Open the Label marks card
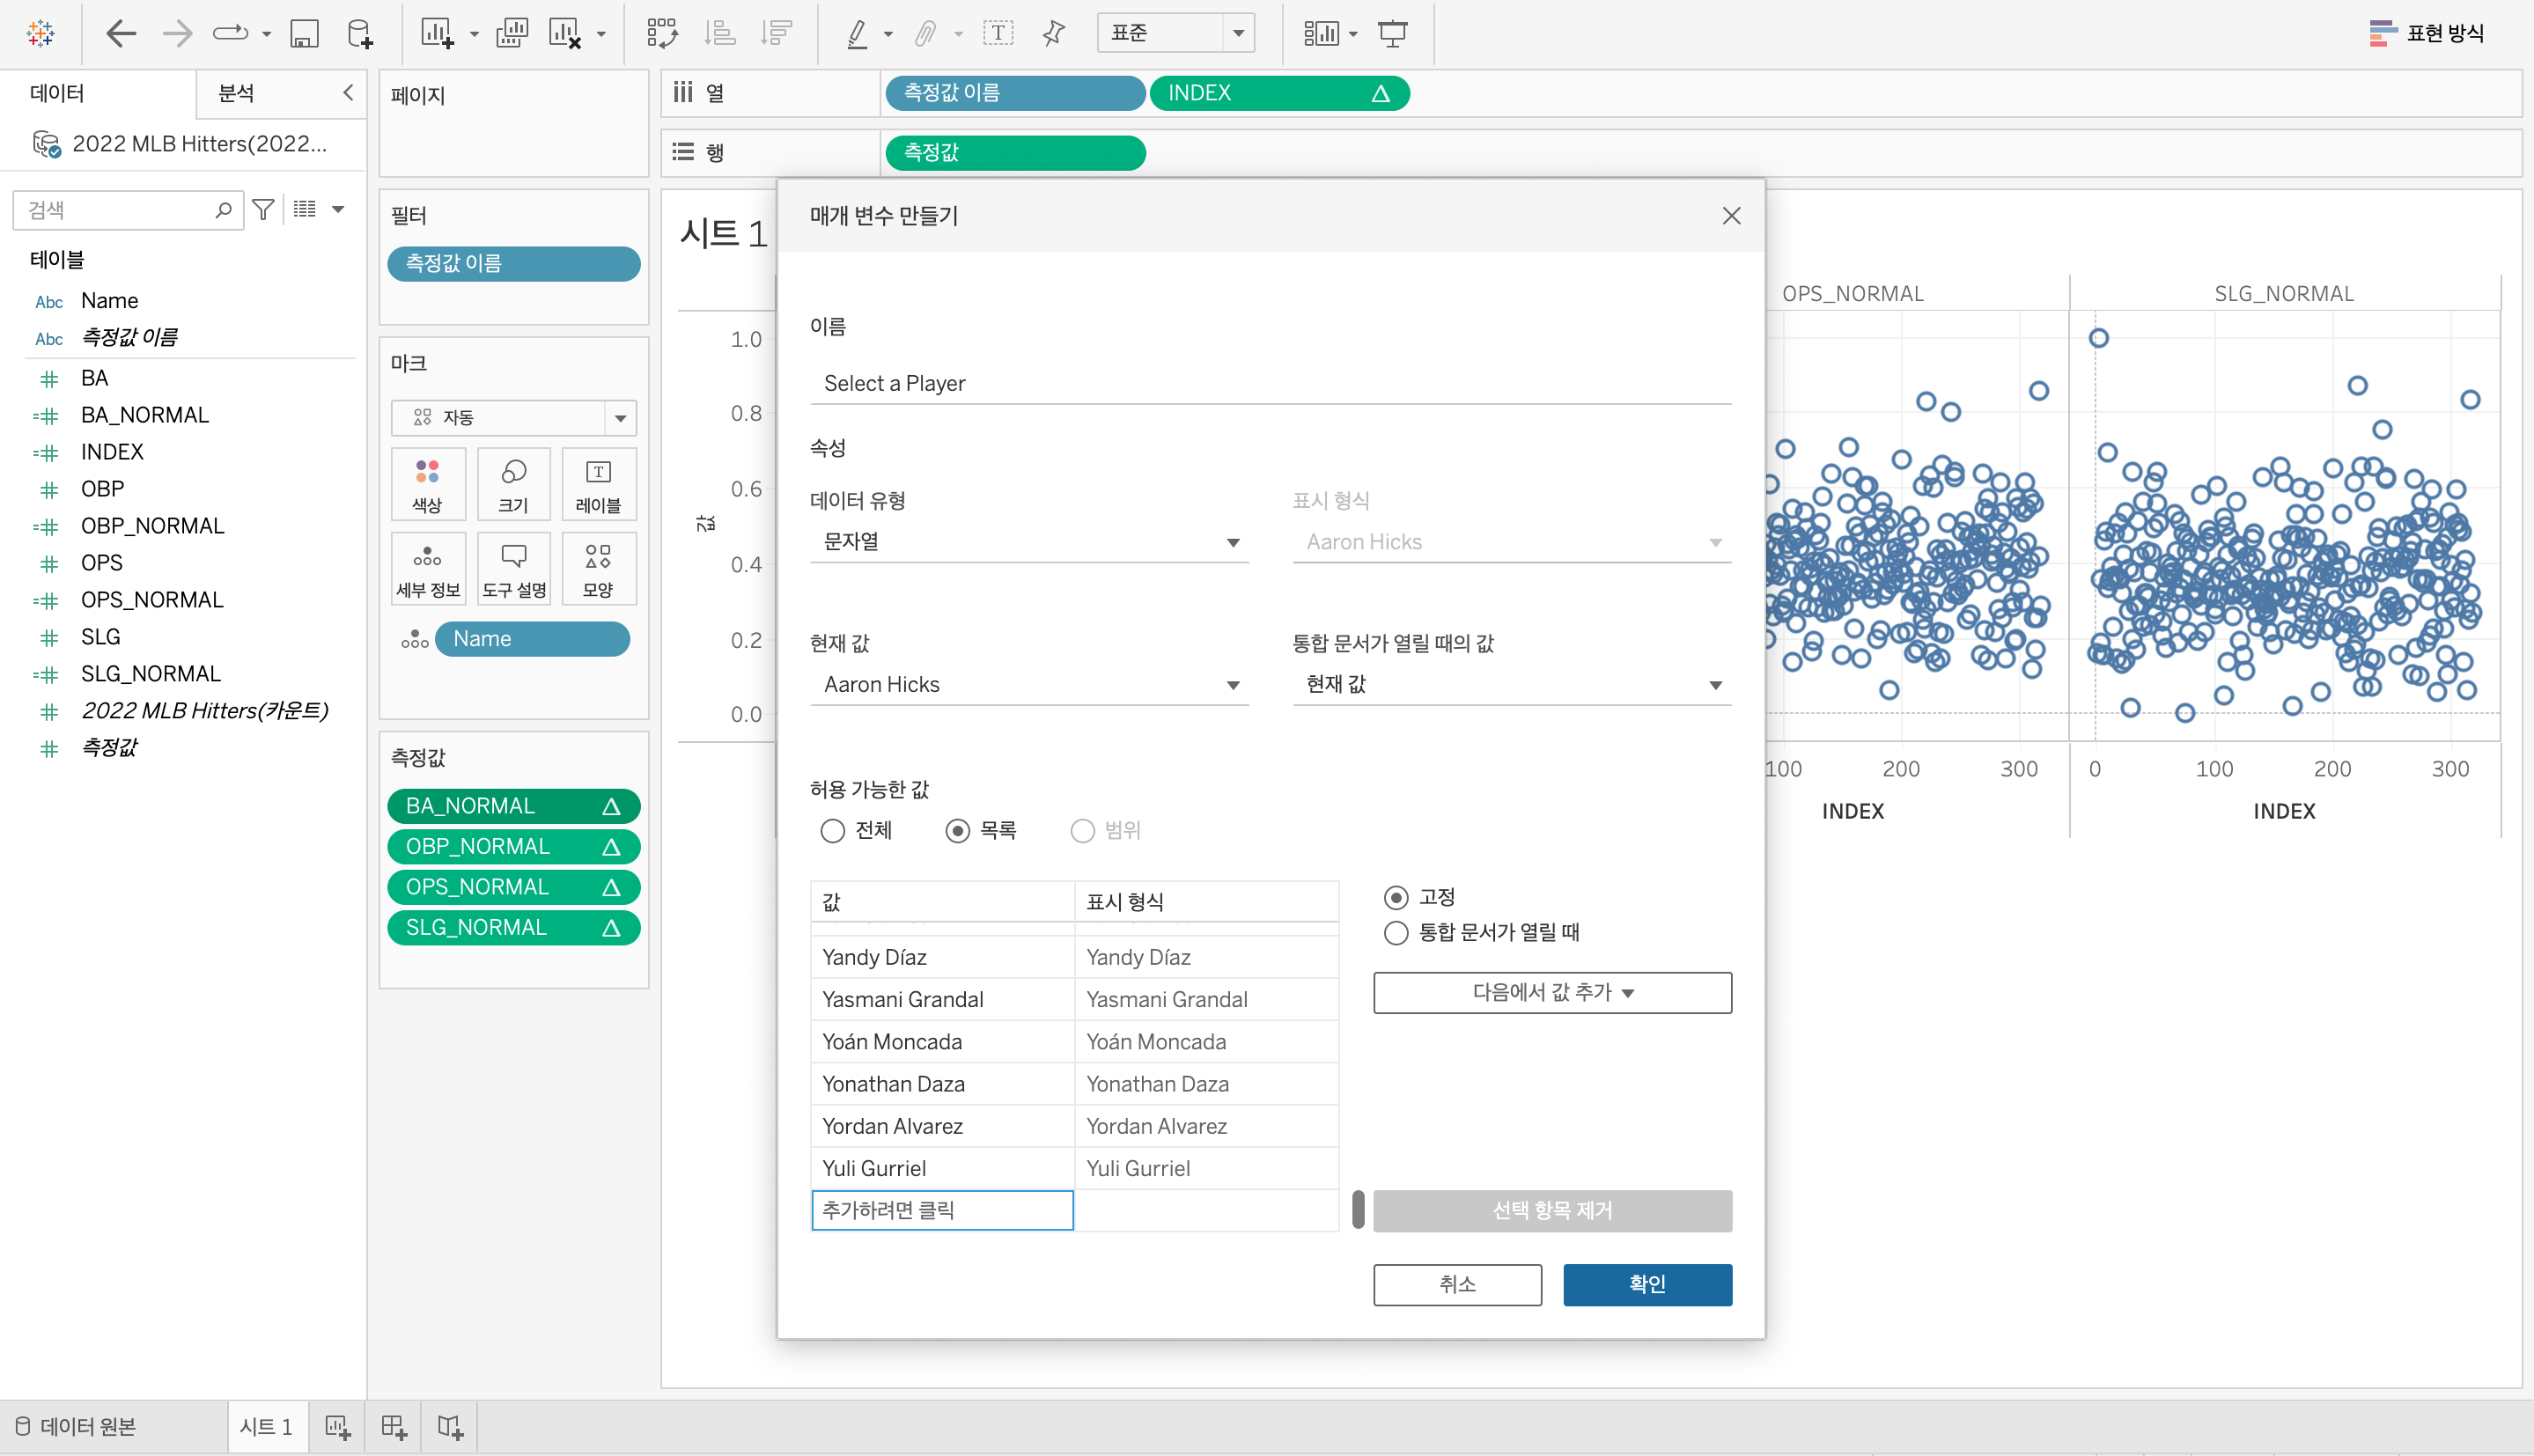Screen dimensions: 2534x1456 [x=598, y=485]
